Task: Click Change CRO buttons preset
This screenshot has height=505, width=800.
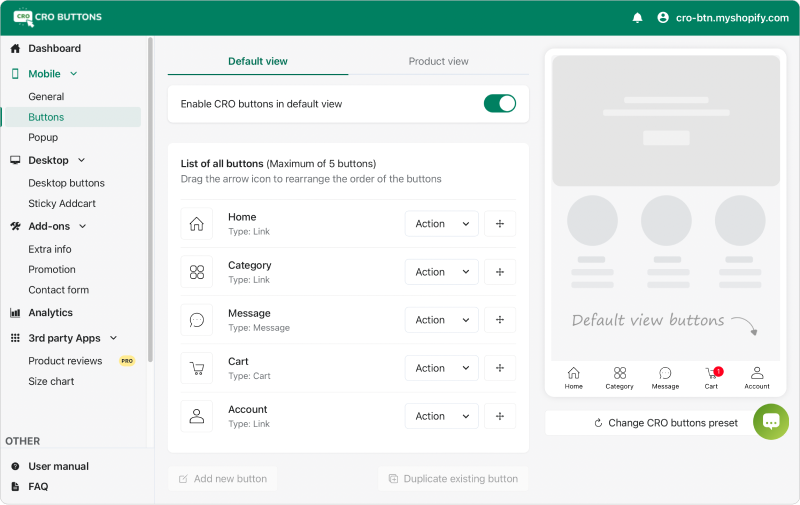Action: pos(665,423)
